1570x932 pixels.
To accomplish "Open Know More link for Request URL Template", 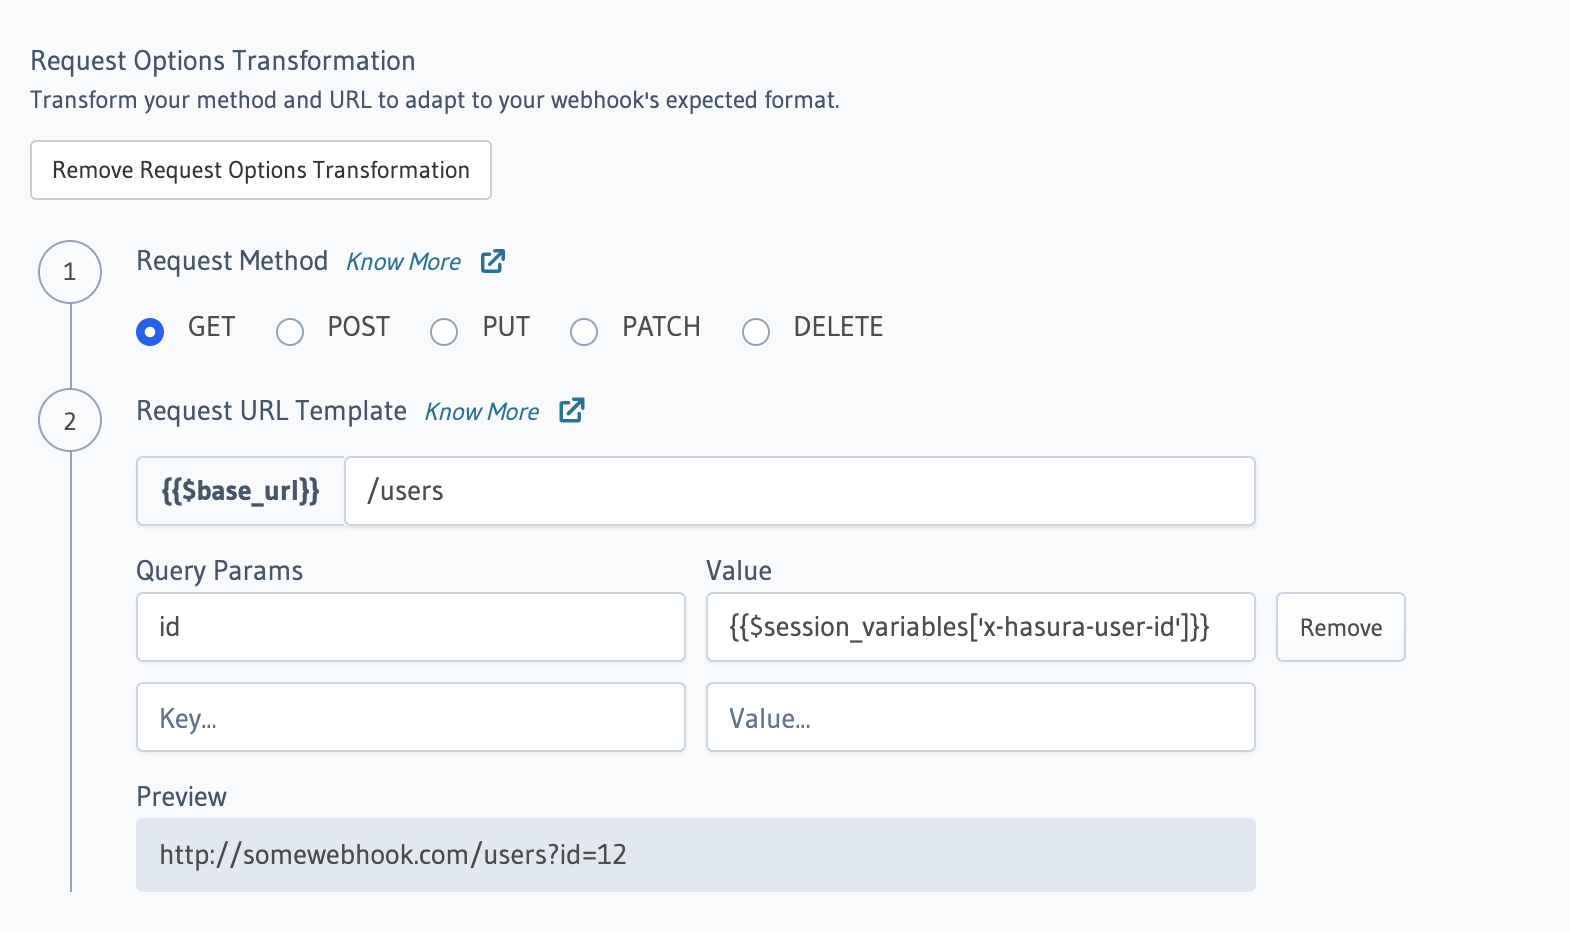I will [481, 412].
